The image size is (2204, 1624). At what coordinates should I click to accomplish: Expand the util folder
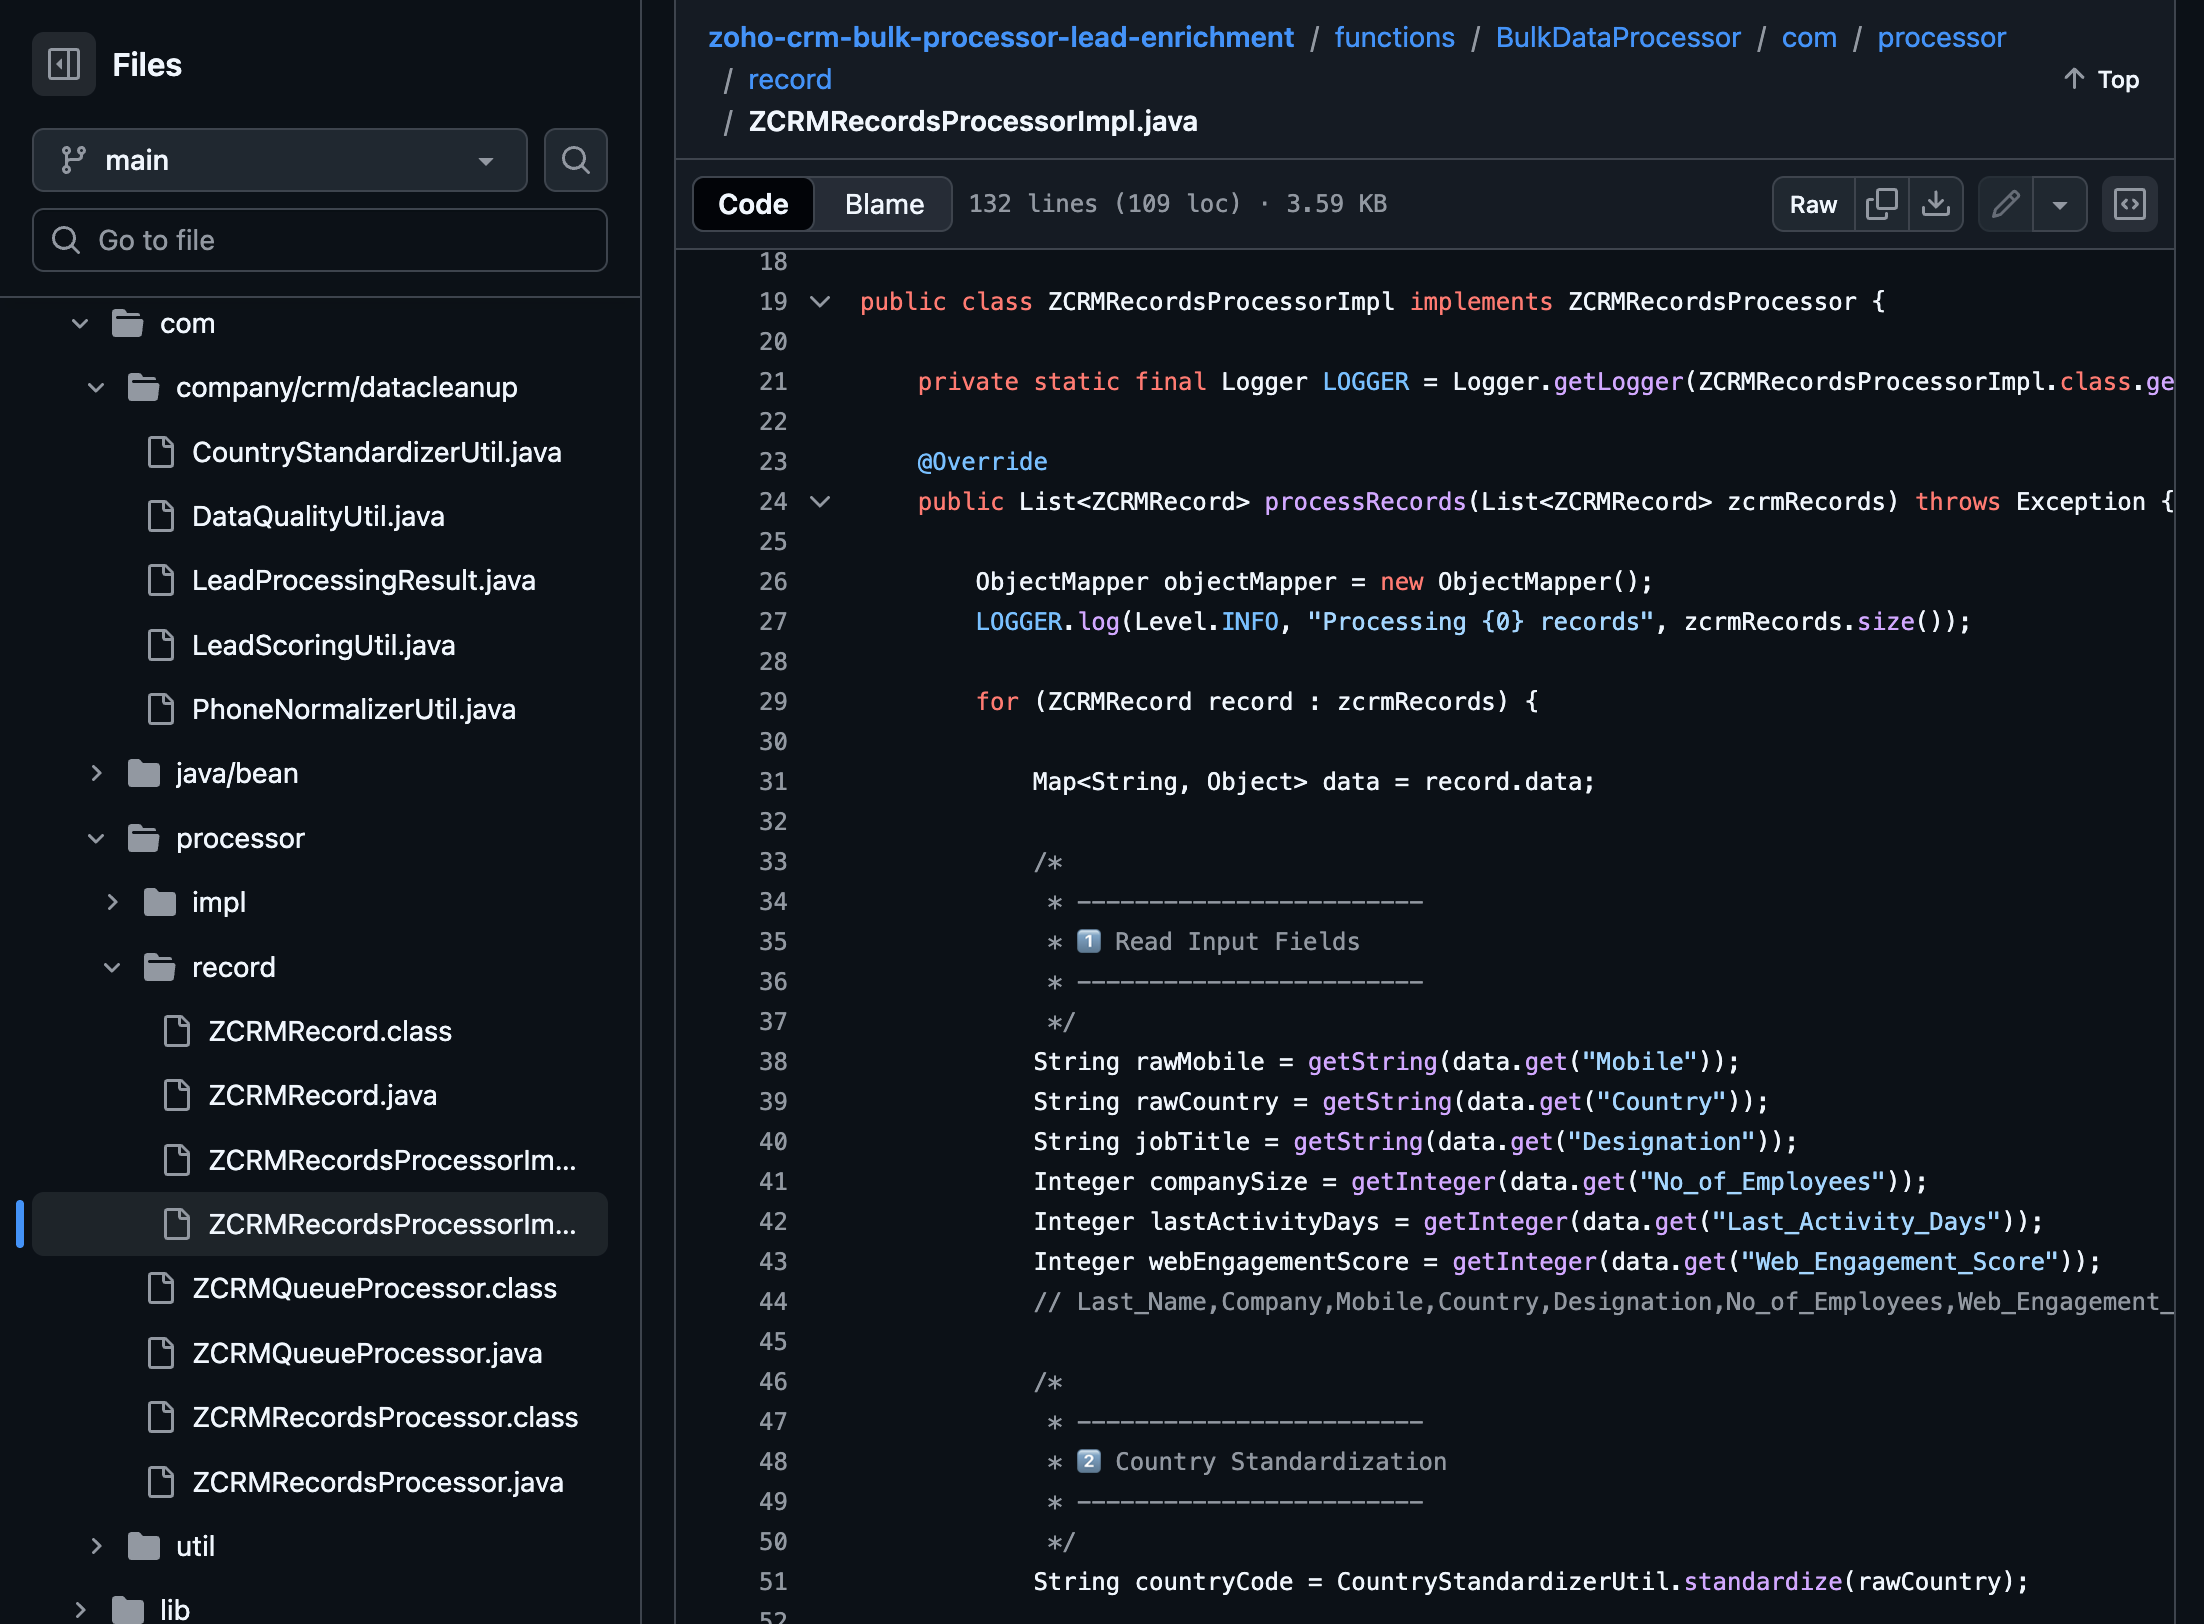96,1546
